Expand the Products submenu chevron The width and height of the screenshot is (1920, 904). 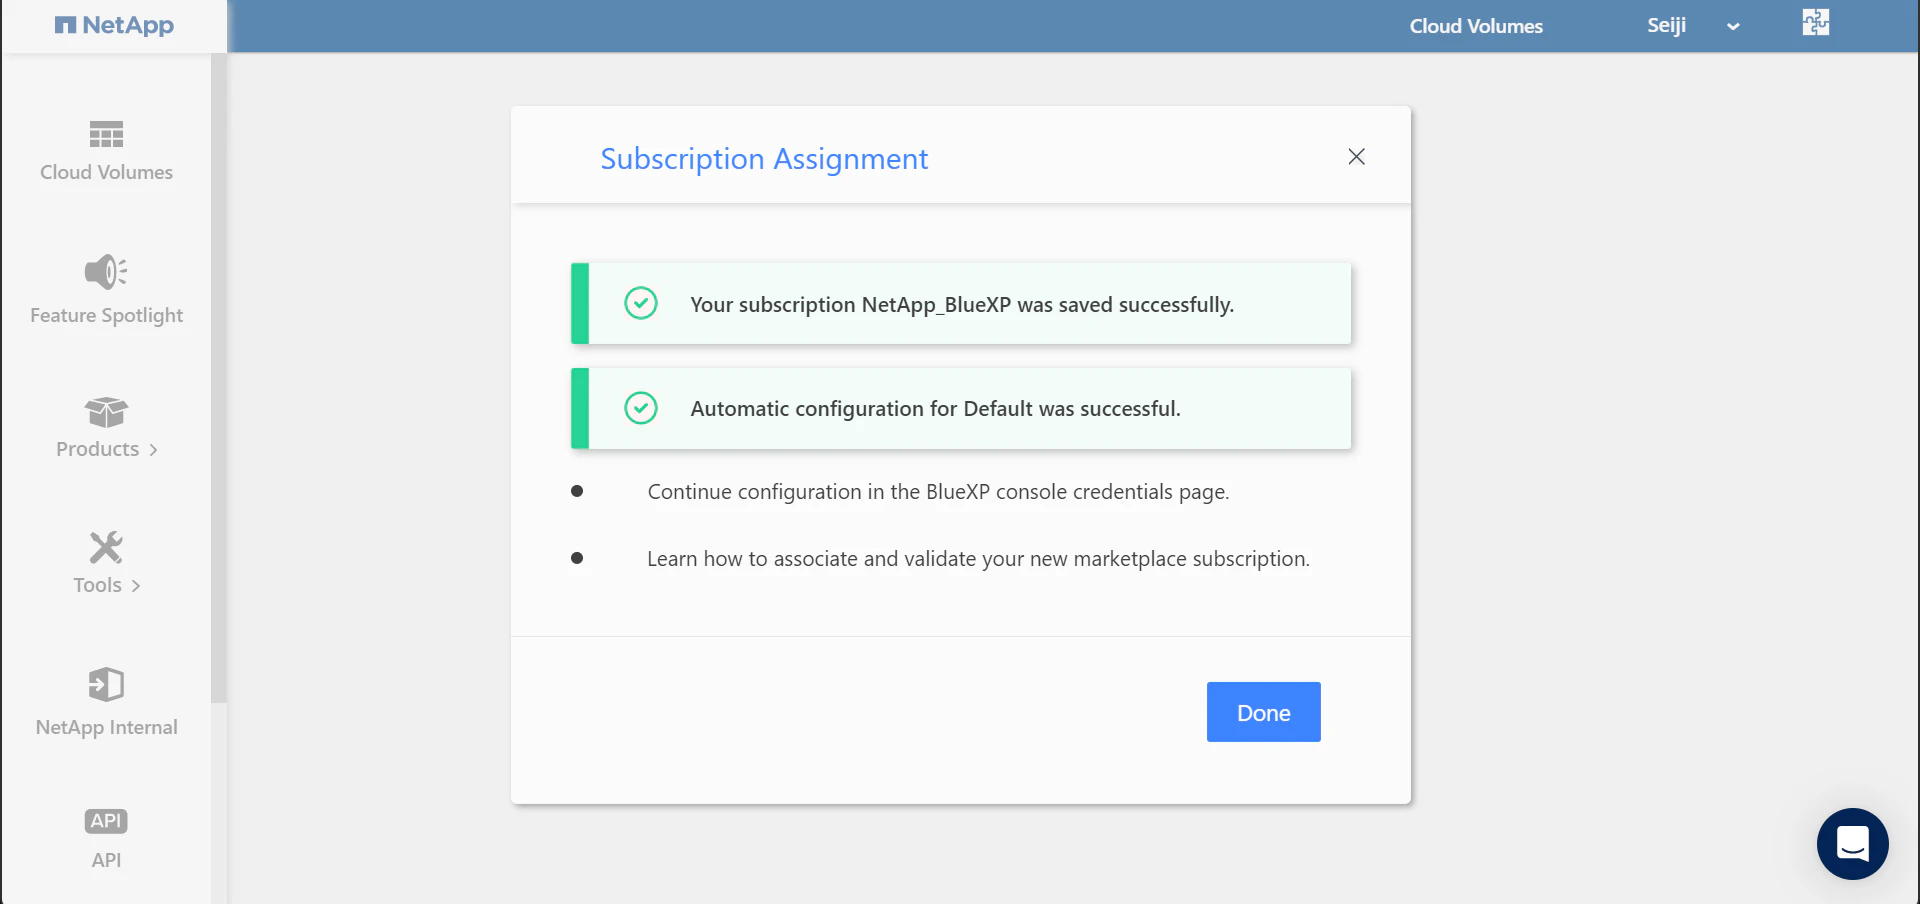[153, 450]
